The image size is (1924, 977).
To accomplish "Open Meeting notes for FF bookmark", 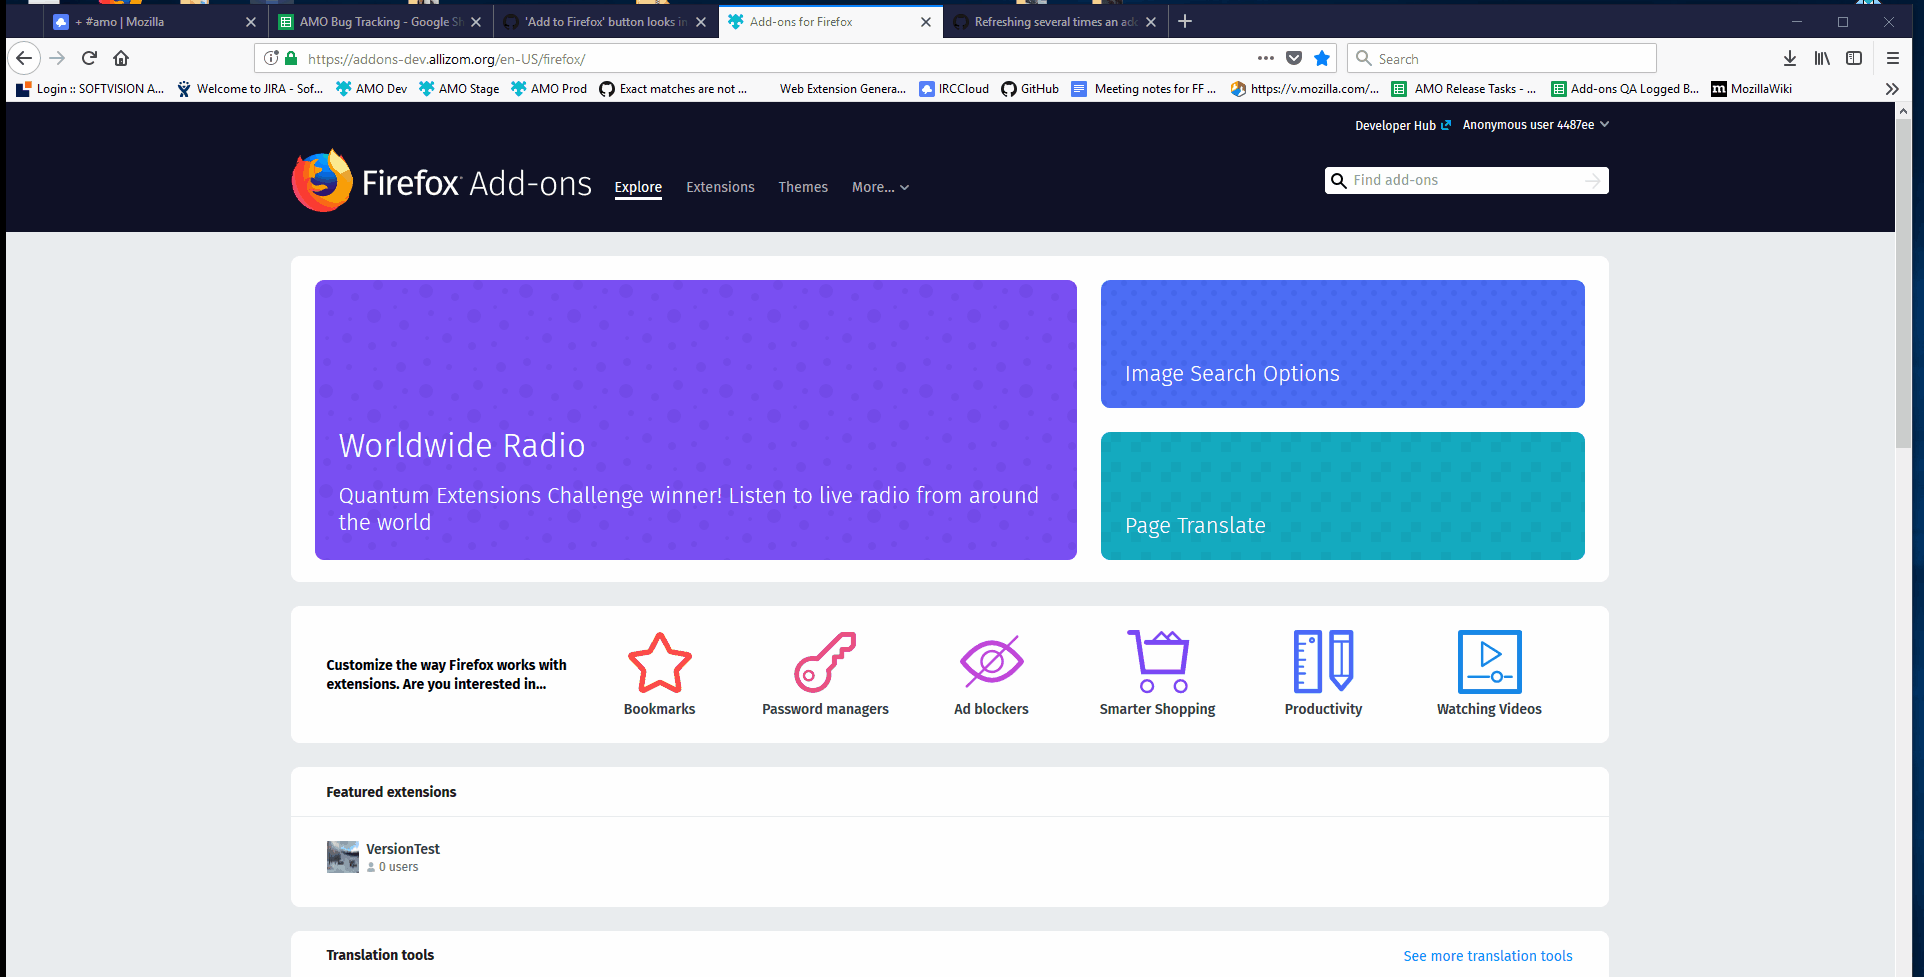I will (1144, 89).
